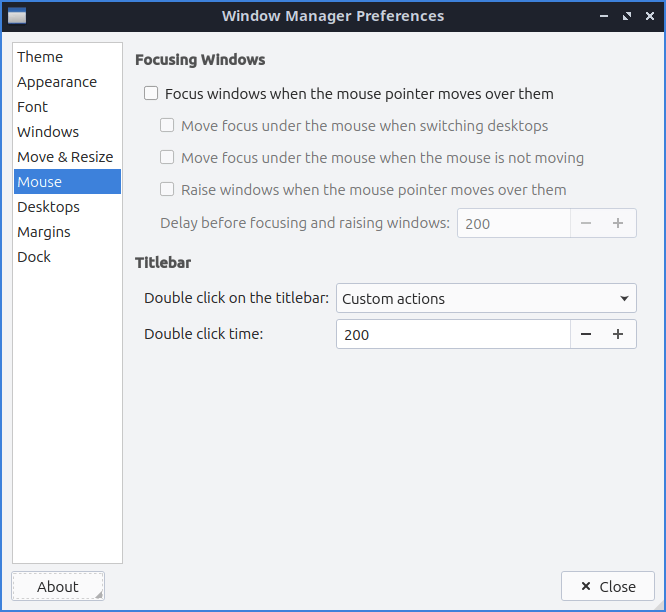Toggle move focus when switching desktops
The width and height of the screenshot is (666, 612).
pyautogui.click(x=168, y=126)
